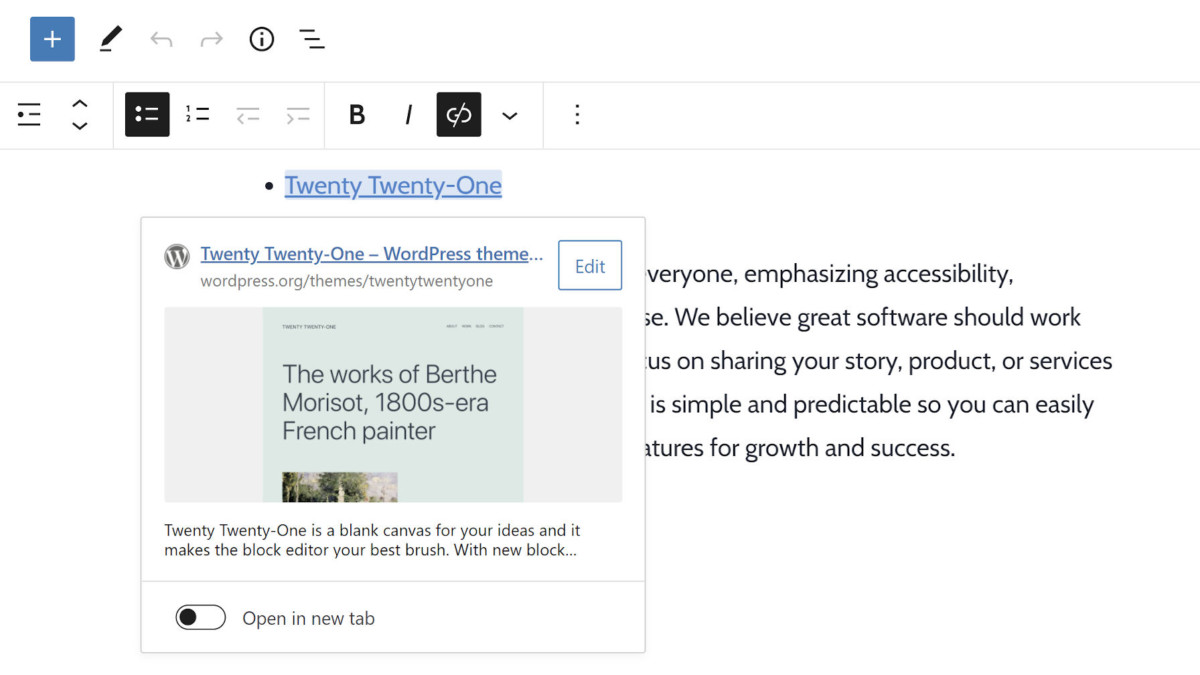The width and height of the screenshot is (1200, 675).
Task: Open the List View outline icon
Action: pyautogui.click(x=312, y=40)
